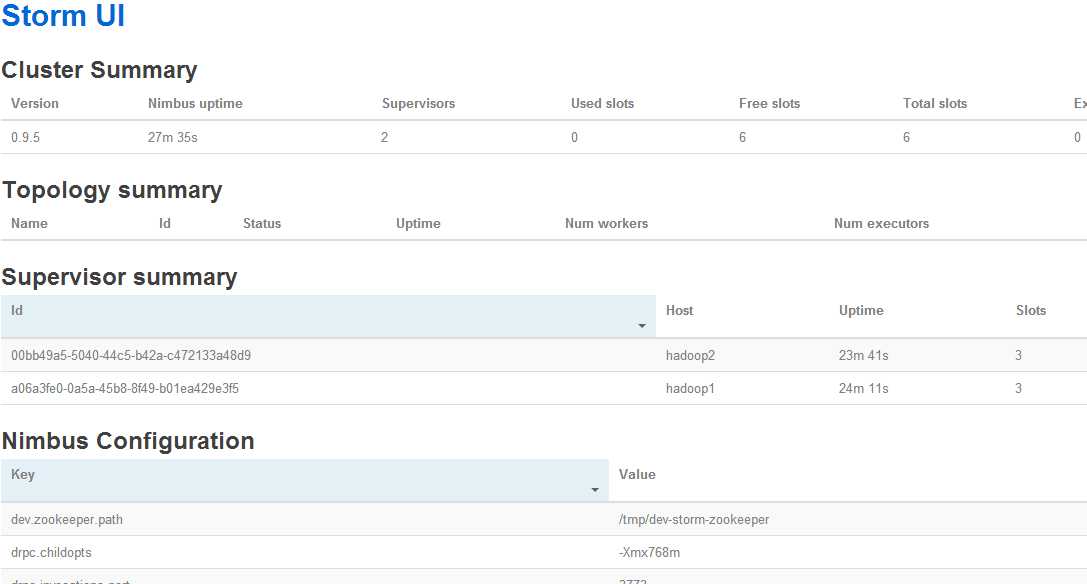
Task: Sort topologies by Num workers header
Action: 607,223
